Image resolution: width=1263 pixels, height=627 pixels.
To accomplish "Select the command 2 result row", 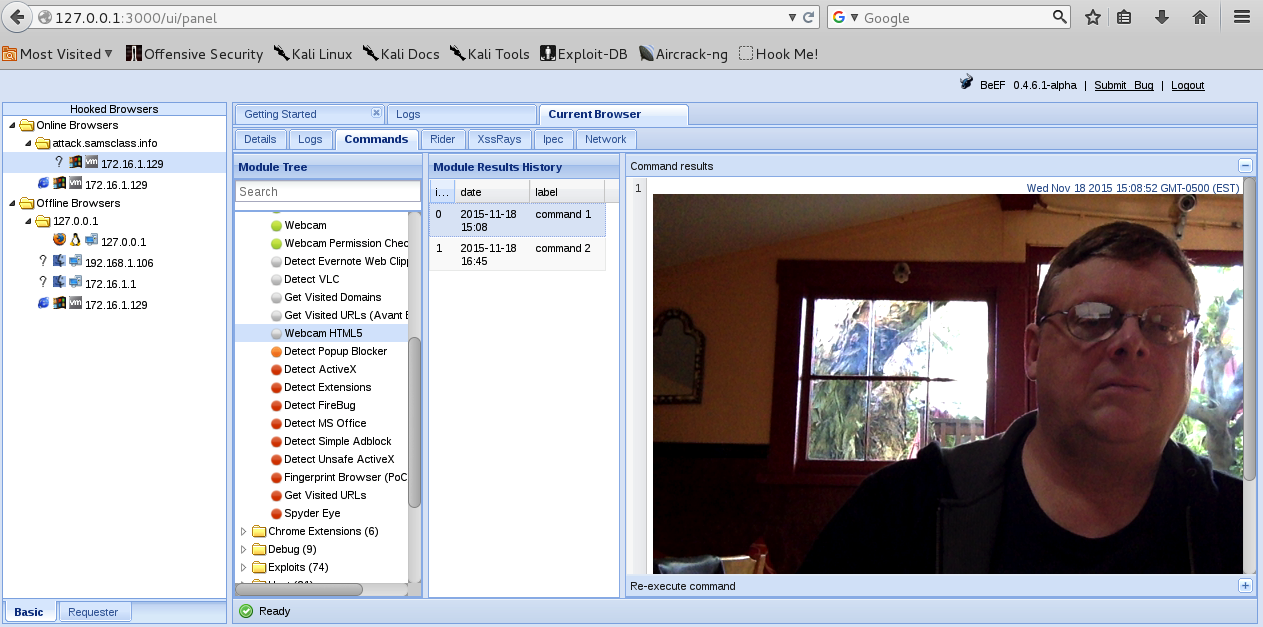I will [x=517, y=254].
